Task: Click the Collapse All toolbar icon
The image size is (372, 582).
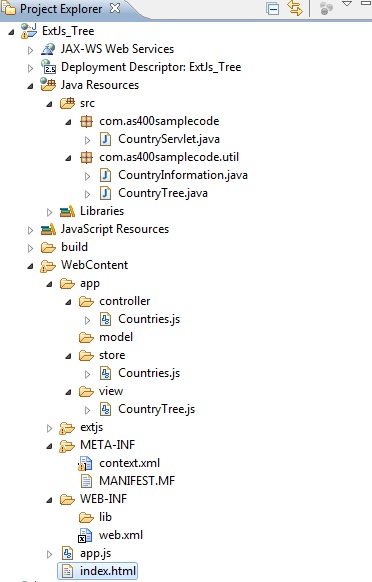Action: (x=273, y=9)
